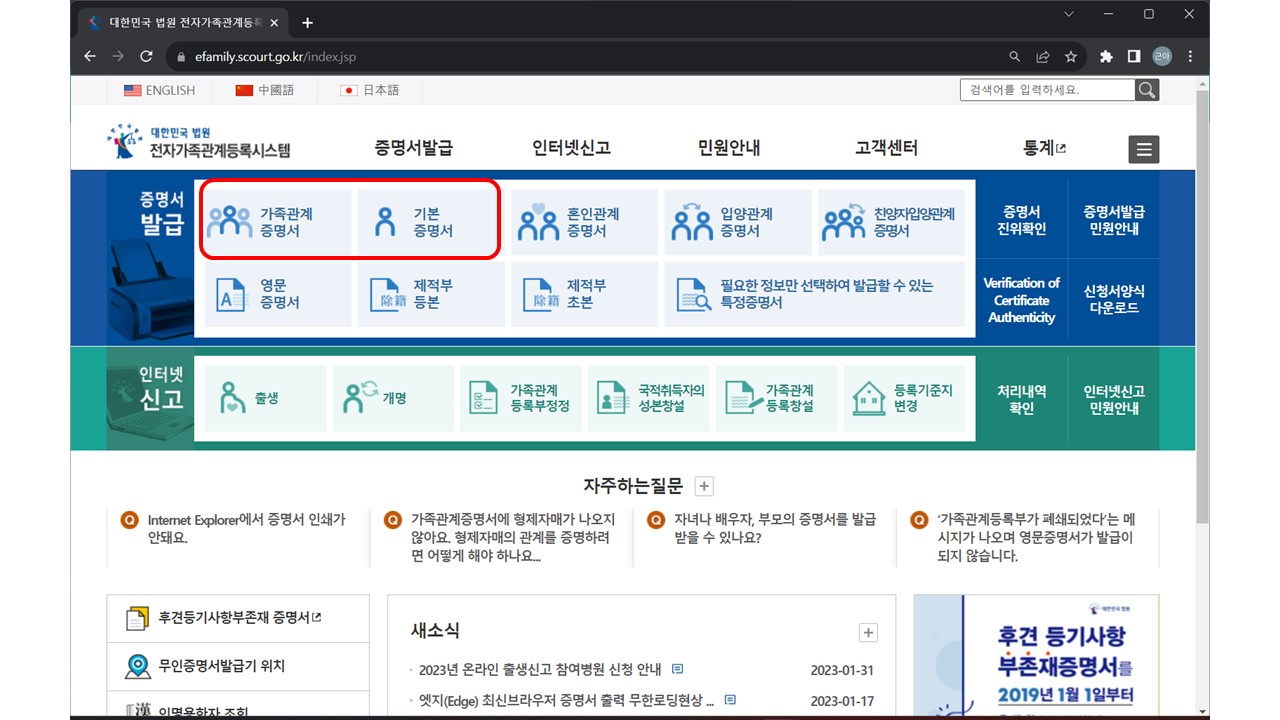Open the 기본 증명서 (basic certificate) issuance
Image resolution: width=1280 pixels, height=720 pixels.
point(427,221)
